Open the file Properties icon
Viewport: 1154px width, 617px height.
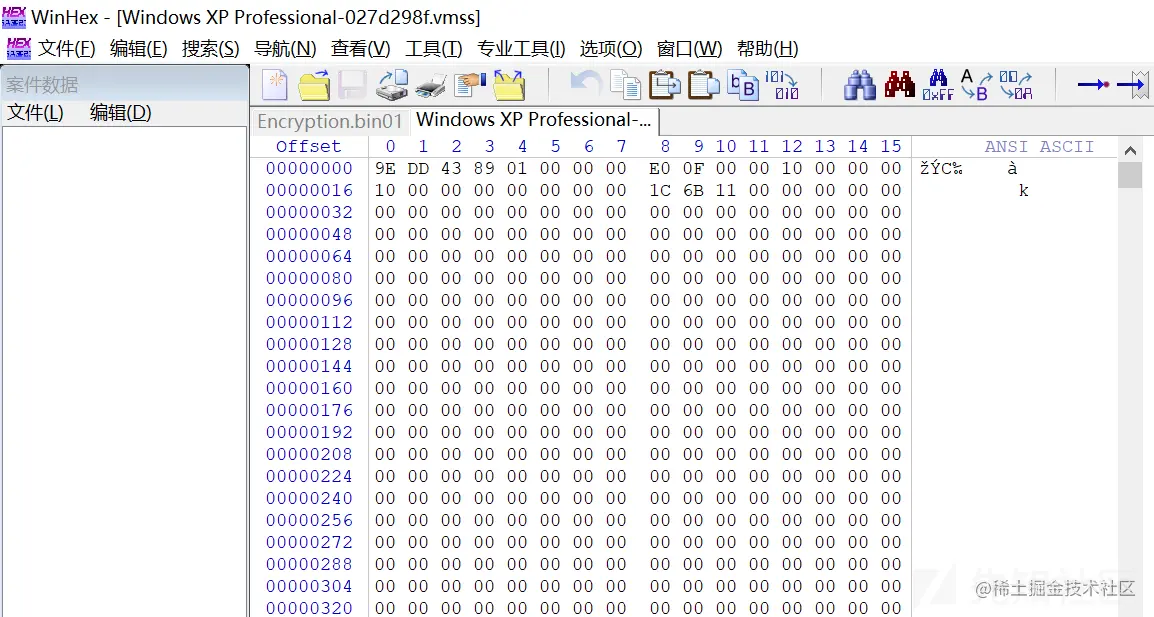coord(470,85)
